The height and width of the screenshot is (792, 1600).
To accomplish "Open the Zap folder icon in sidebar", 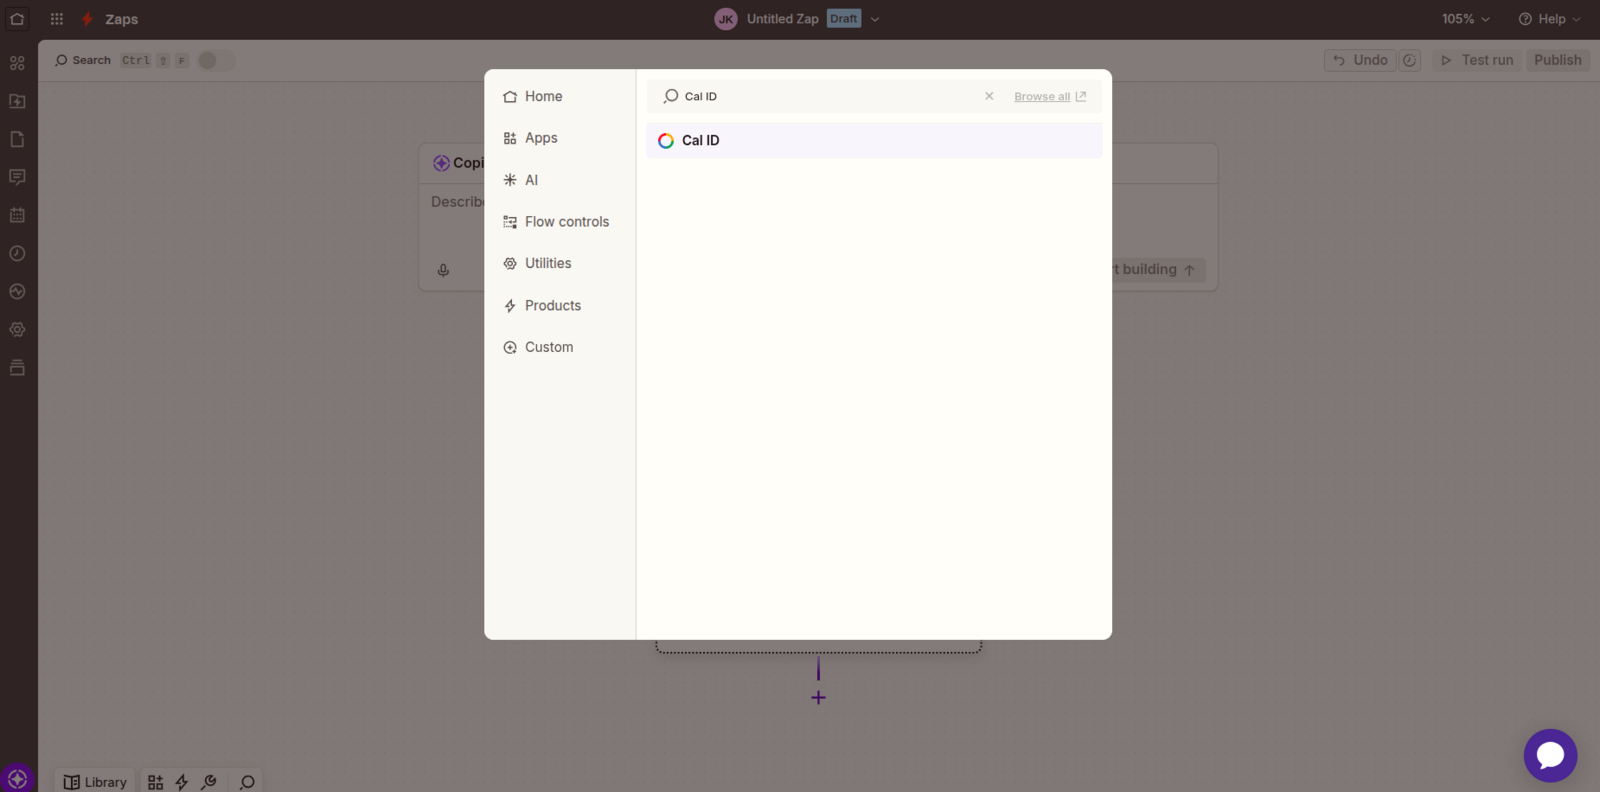I will pyautogui.click(x=17, y=101).
